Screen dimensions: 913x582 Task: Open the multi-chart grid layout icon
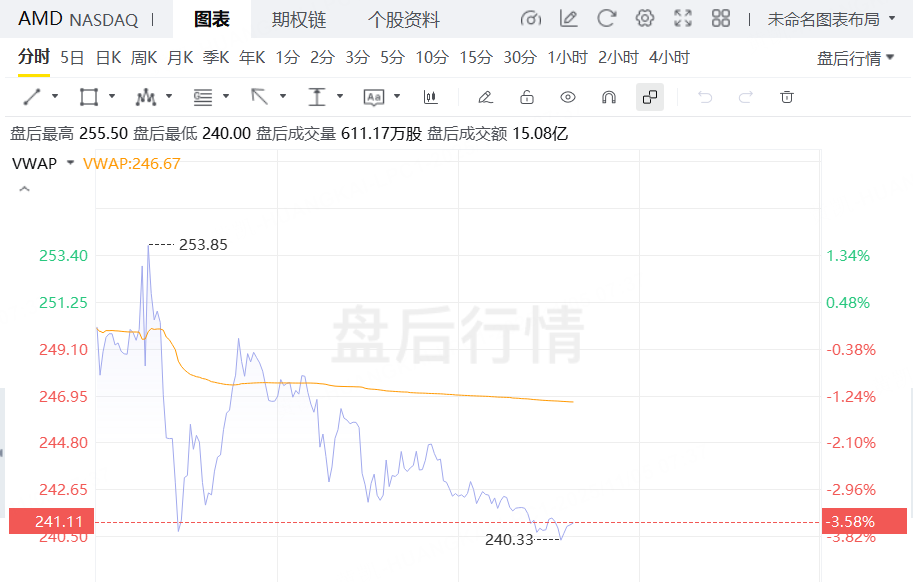coord(720,19)
